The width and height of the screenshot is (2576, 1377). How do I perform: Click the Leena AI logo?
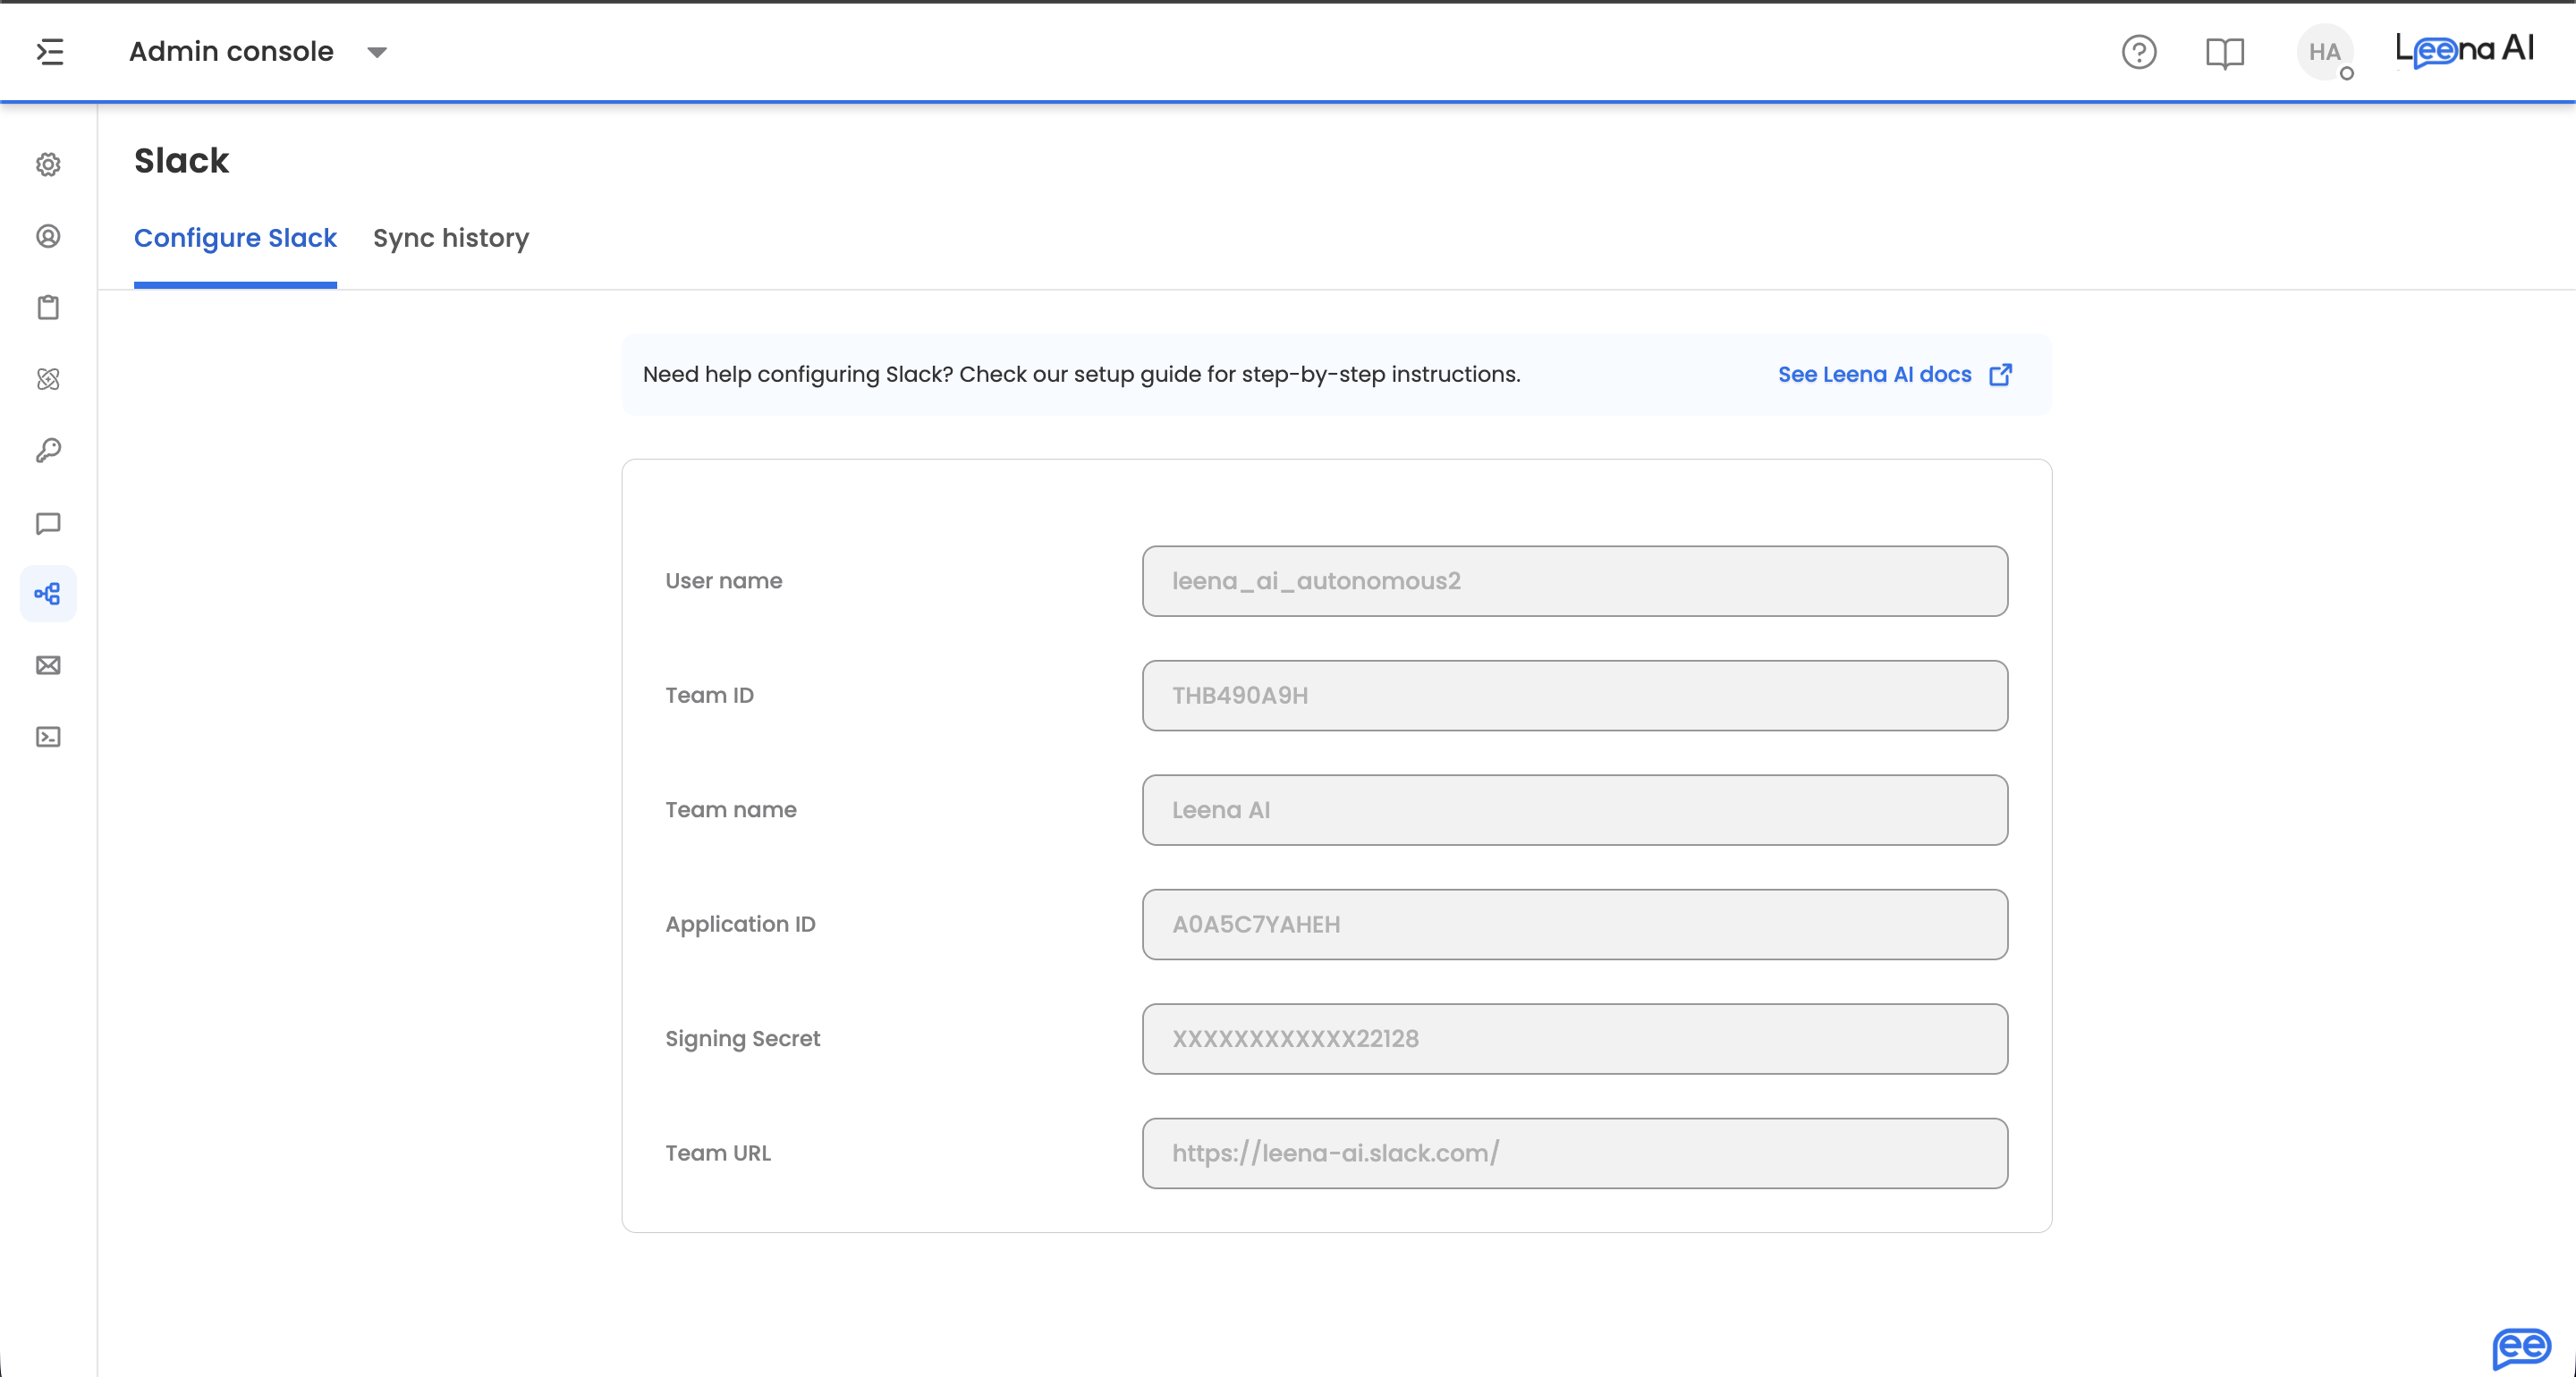[2464, 50]
